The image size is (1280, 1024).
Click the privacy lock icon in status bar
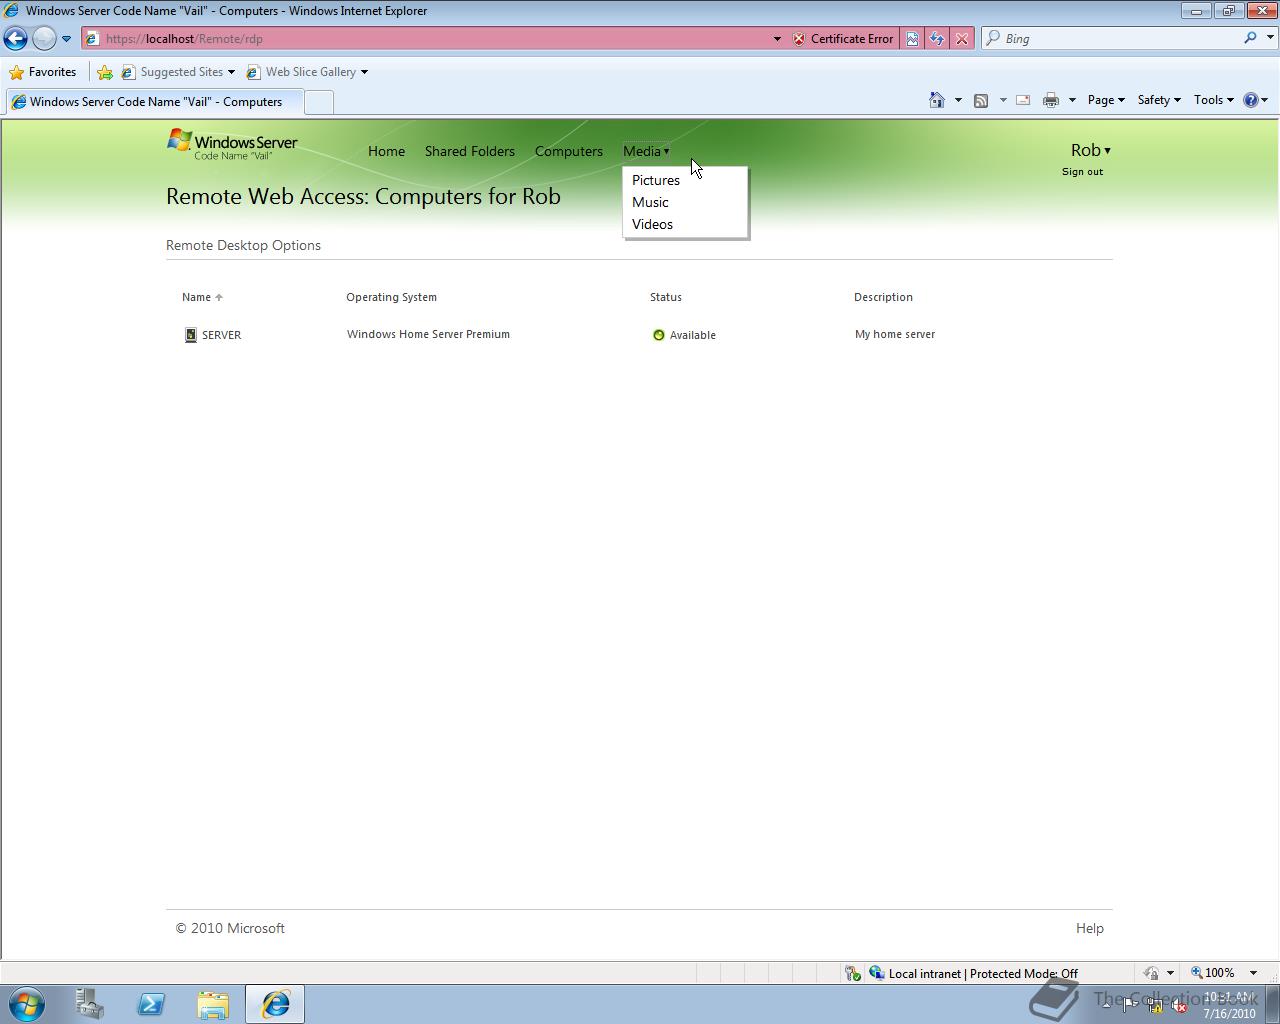point(1152,973)
